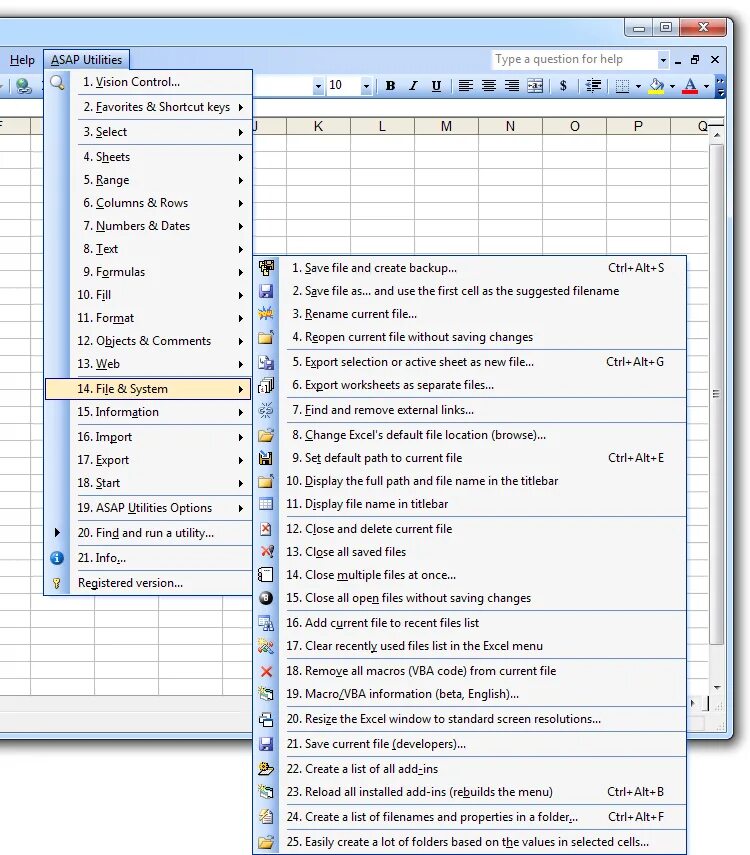
Task: Click vertical scrollbar down arrow
Action: click(x=717, y=687)
